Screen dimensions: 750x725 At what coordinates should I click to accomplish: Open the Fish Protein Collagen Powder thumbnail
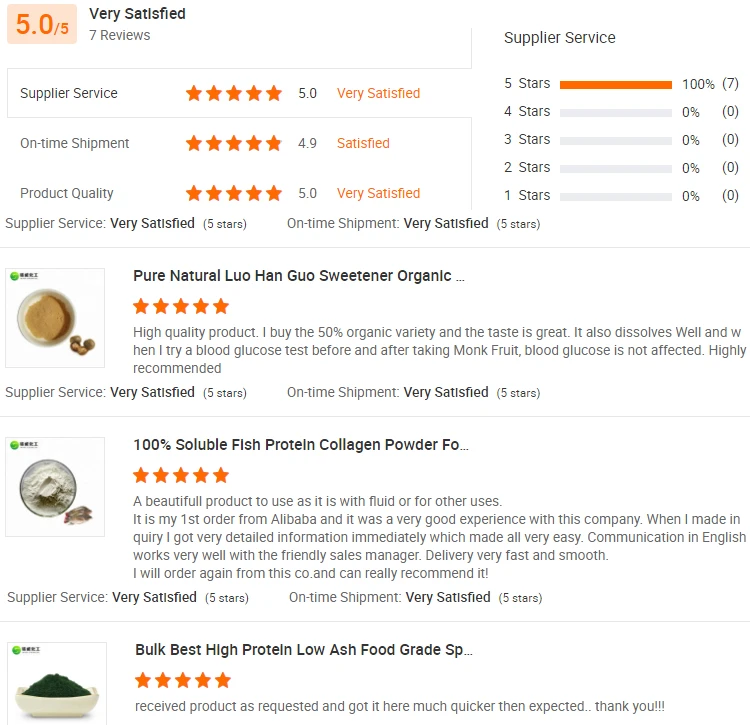55,487
